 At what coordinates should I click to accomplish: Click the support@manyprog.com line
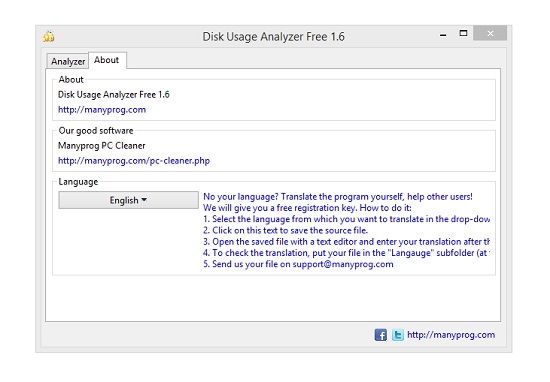pos(298,264)
